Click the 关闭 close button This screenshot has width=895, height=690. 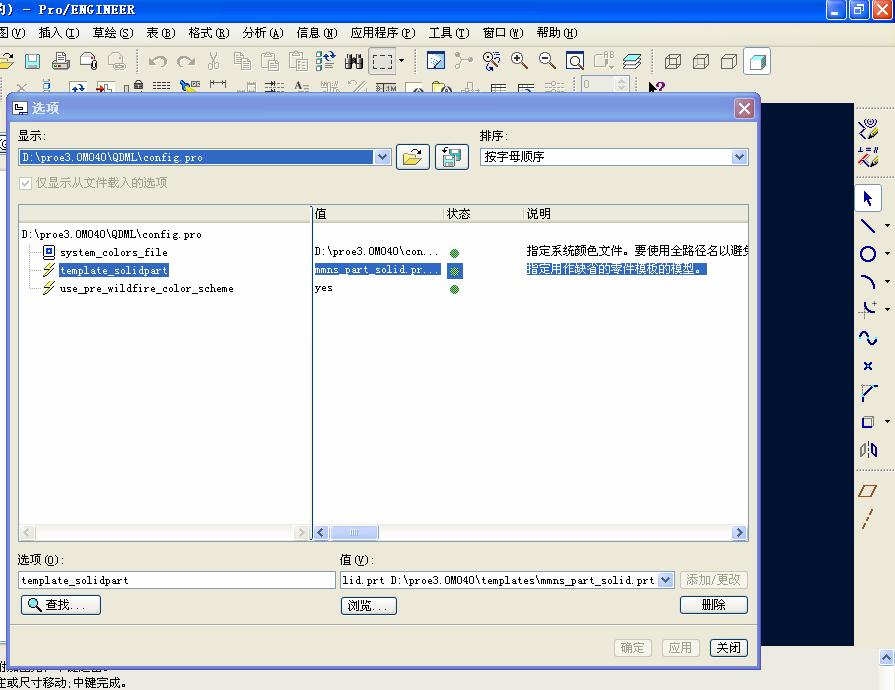(729, 648)
